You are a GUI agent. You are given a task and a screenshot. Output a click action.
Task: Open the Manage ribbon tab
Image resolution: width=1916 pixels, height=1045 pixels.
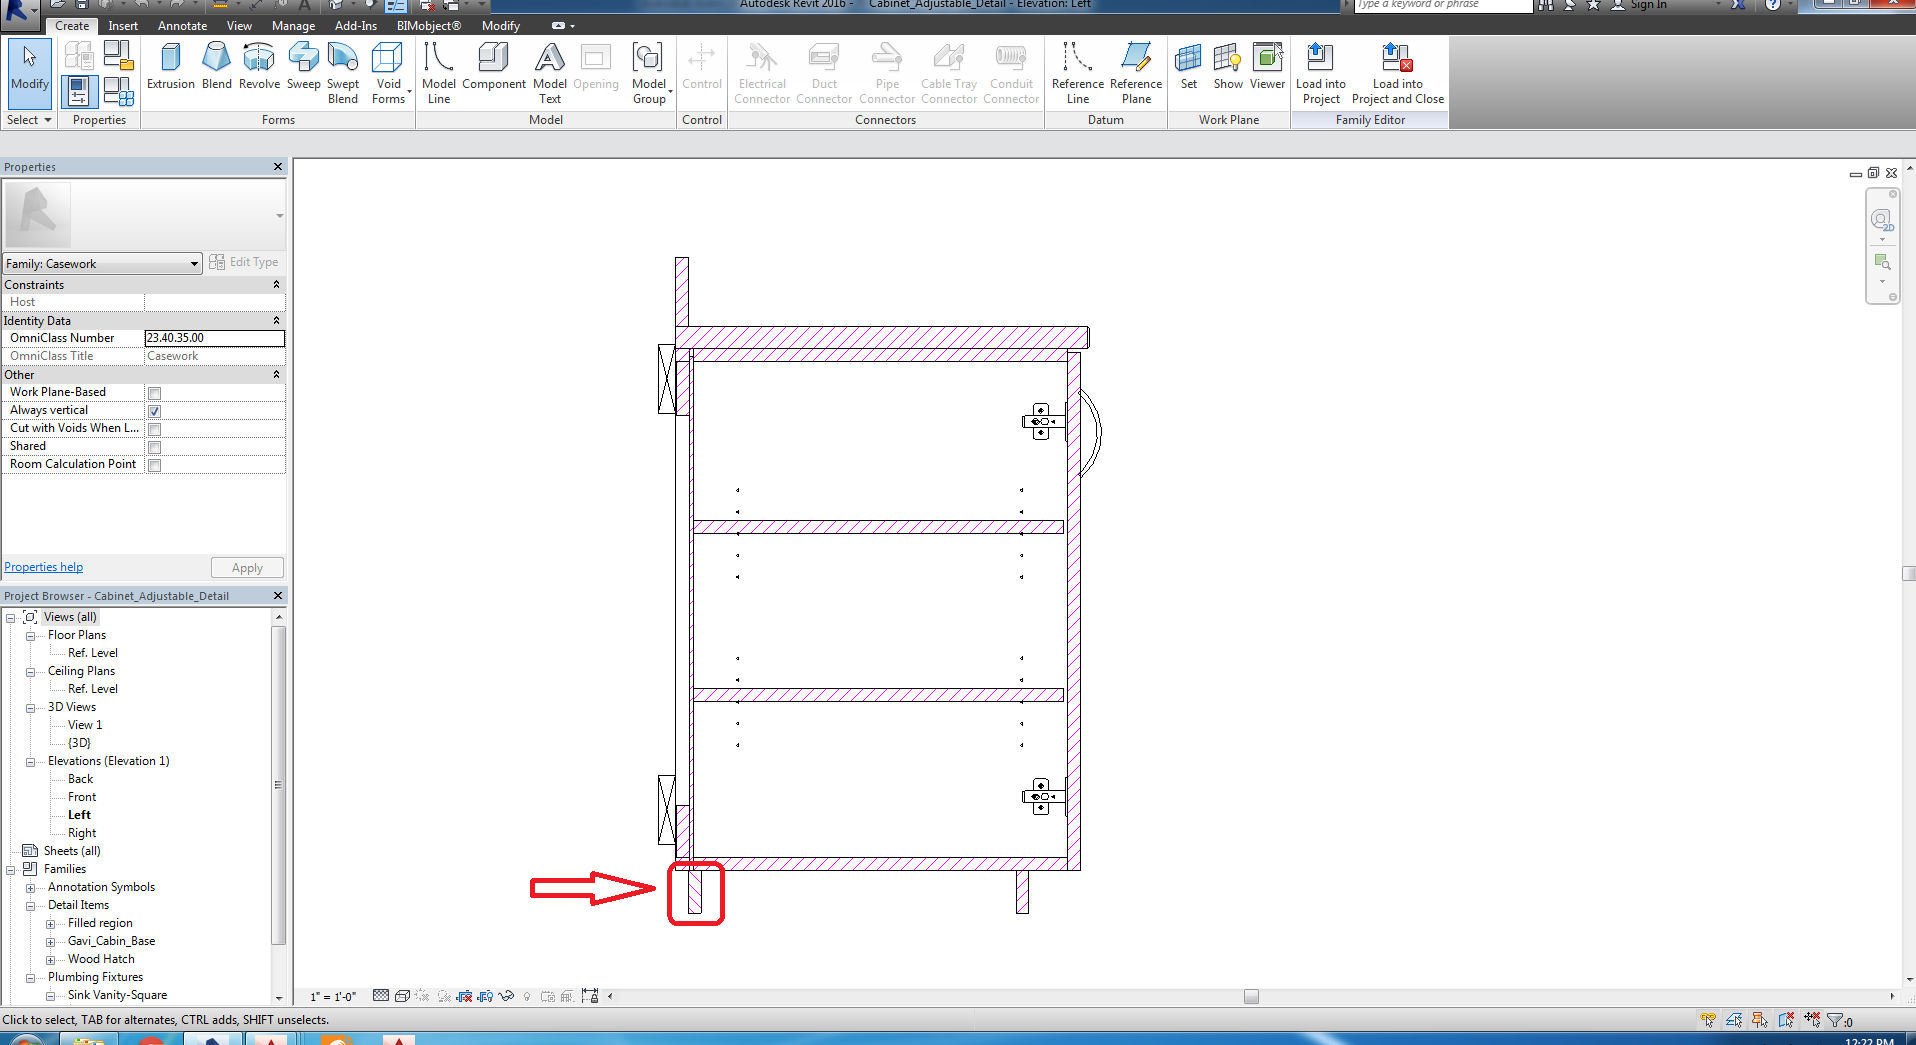coord(292,25)
